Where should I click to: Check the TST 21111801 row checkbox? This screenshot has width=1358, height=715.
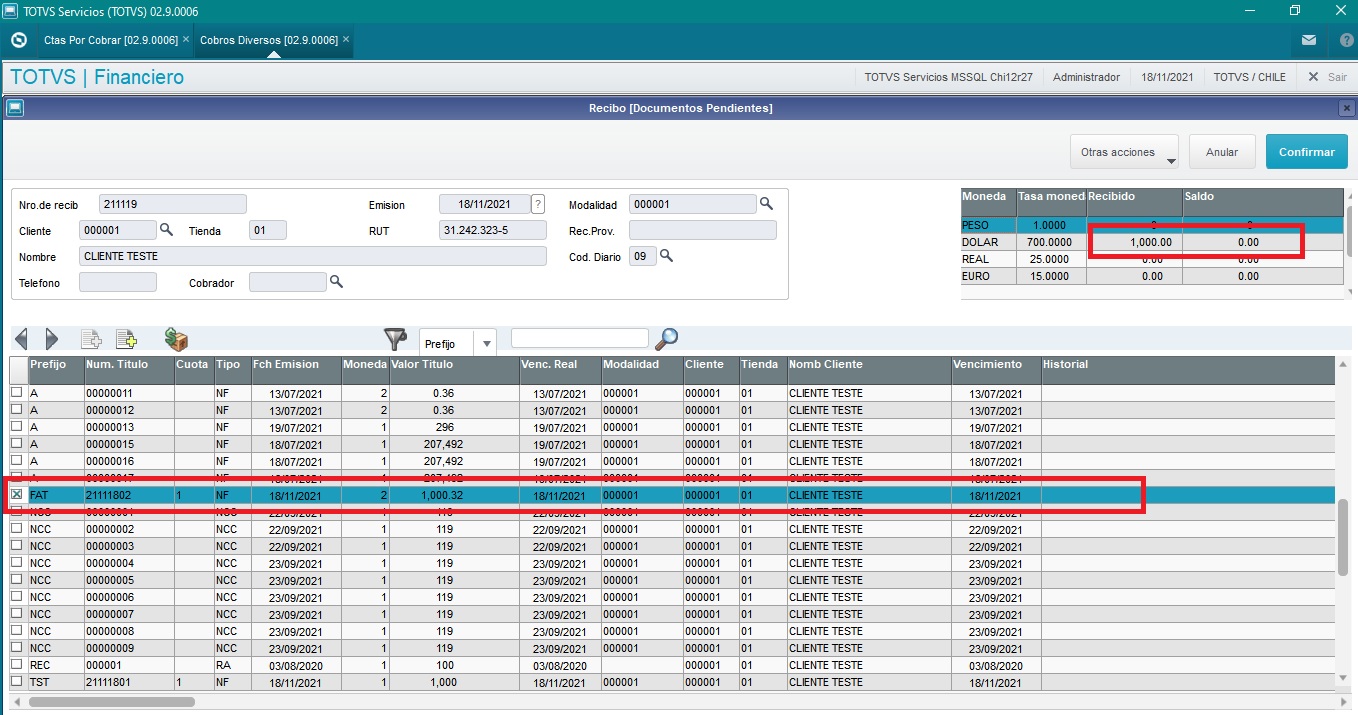[16, 681]
